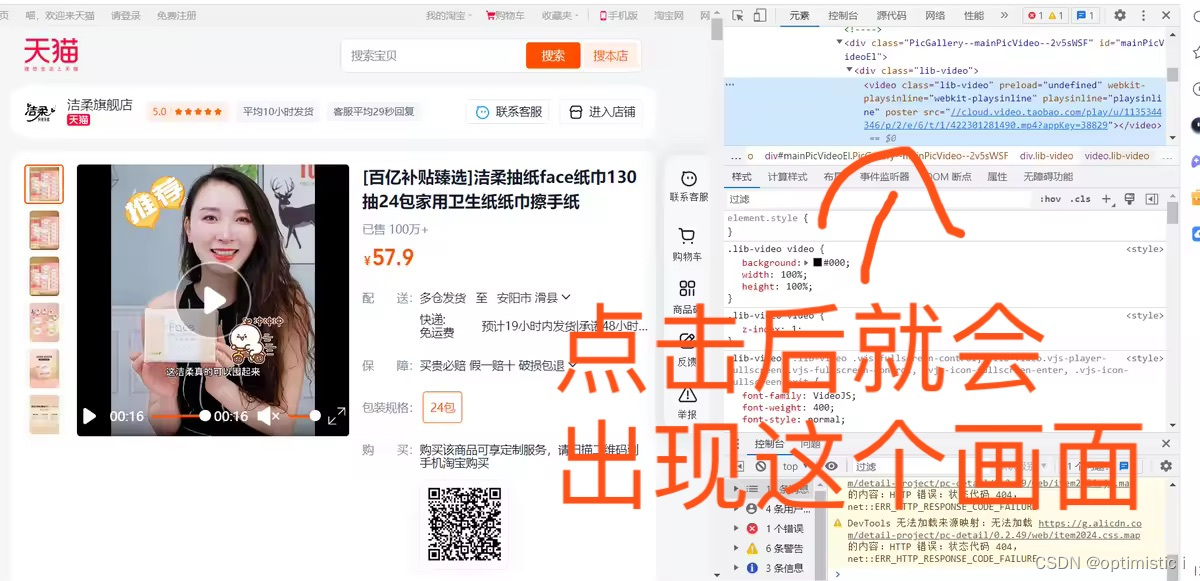Click the 联系客服 button next to store name
Viewport: 1200px width, 581px height.
tap(508, 112)
